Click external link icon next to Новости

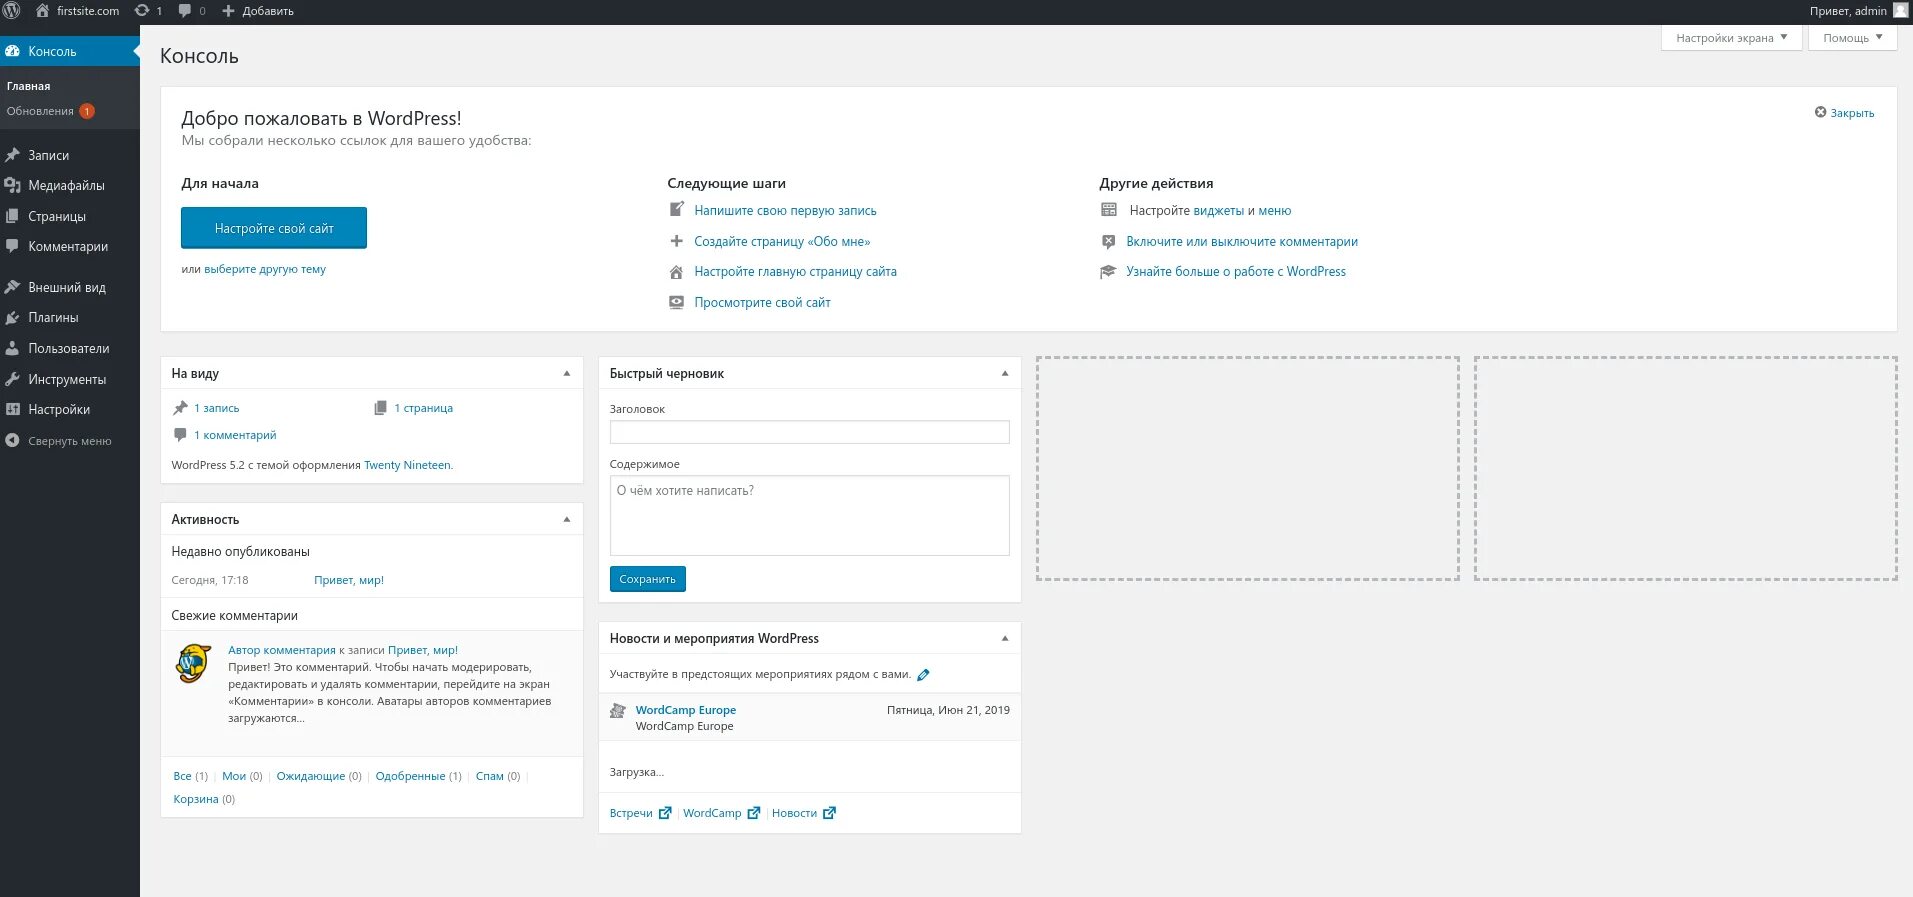[829, 813]
